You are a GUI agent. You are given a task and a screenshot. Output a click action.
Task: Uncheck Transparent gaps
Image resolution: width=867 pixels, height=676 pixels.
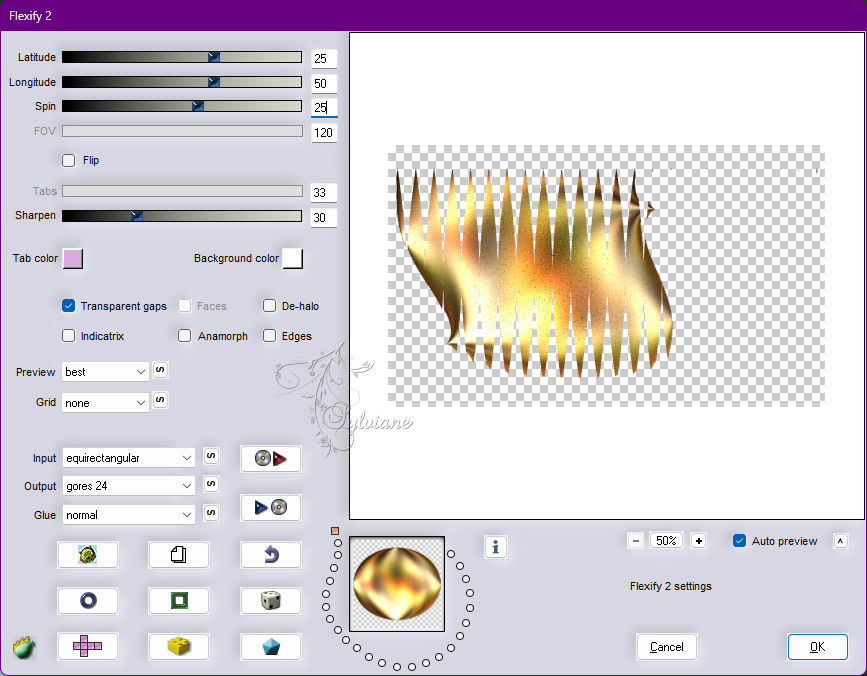click(69, 306)
